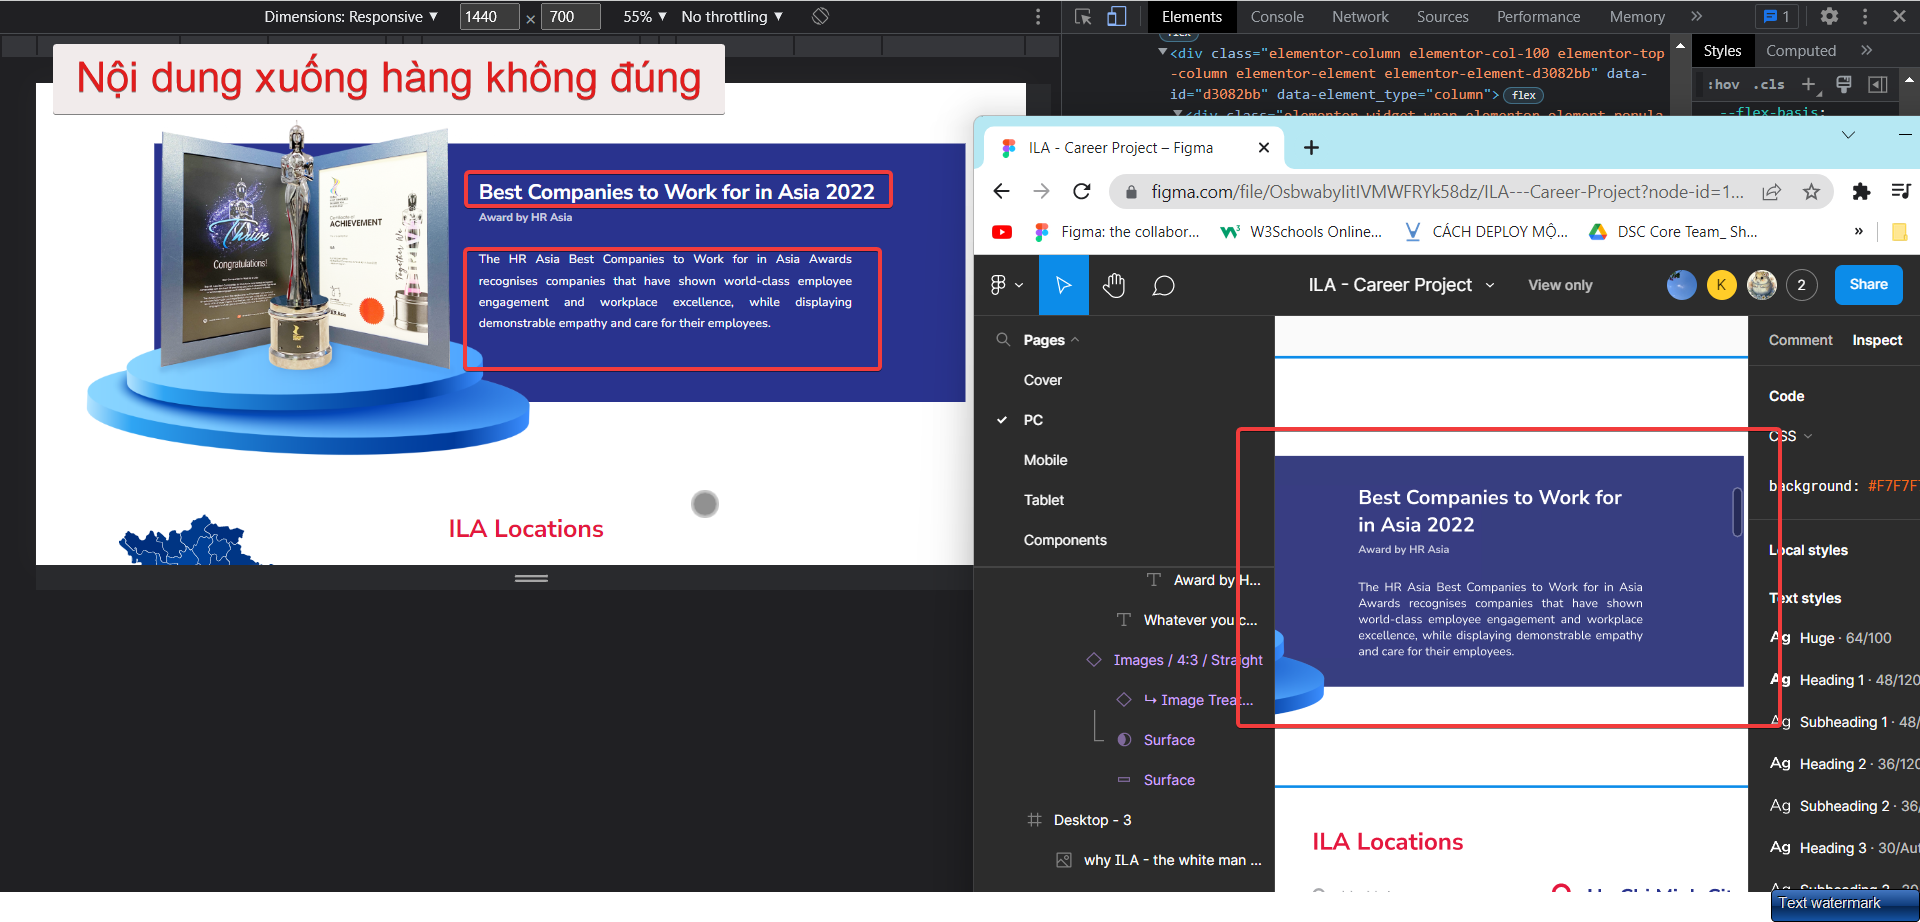Toggle the rendering emulations paintbrush icon
The width and height of the screenshot is (1920, 922).
(x=1844, y=85)
